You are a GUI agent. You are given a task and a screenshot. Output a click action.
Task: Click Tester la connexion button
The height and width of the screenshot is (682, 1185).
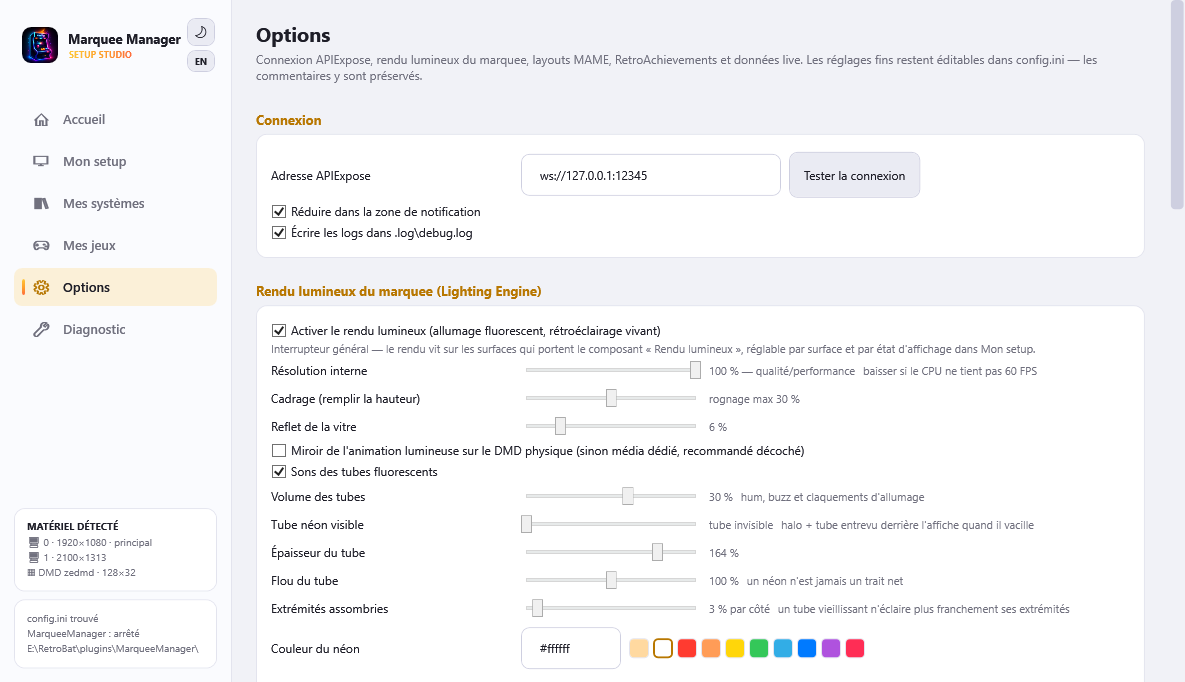tap(854, 175)
